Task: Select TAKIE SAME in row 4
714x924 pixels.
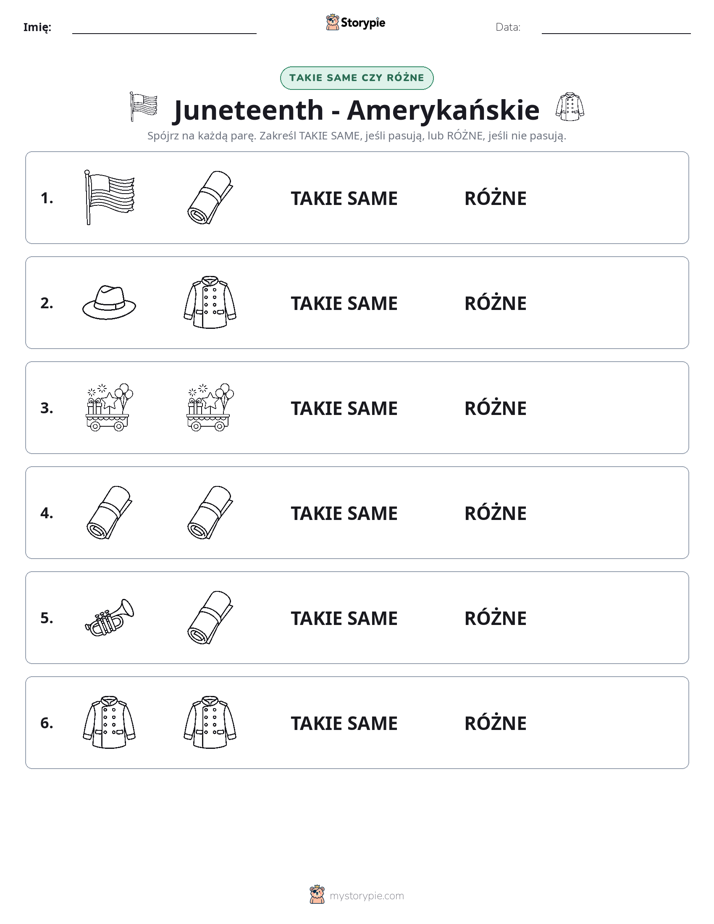Action: point(344,513)
